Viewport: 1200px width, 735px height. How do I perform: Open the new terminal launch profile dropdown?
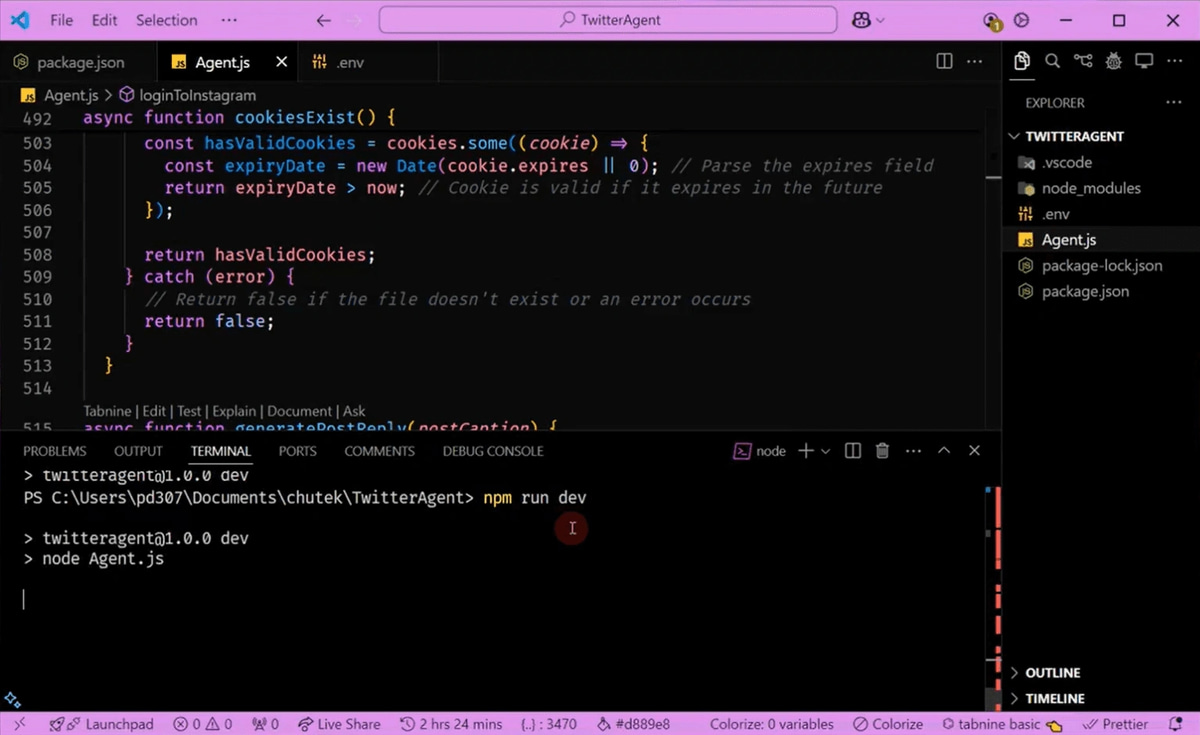click(826, 451)
